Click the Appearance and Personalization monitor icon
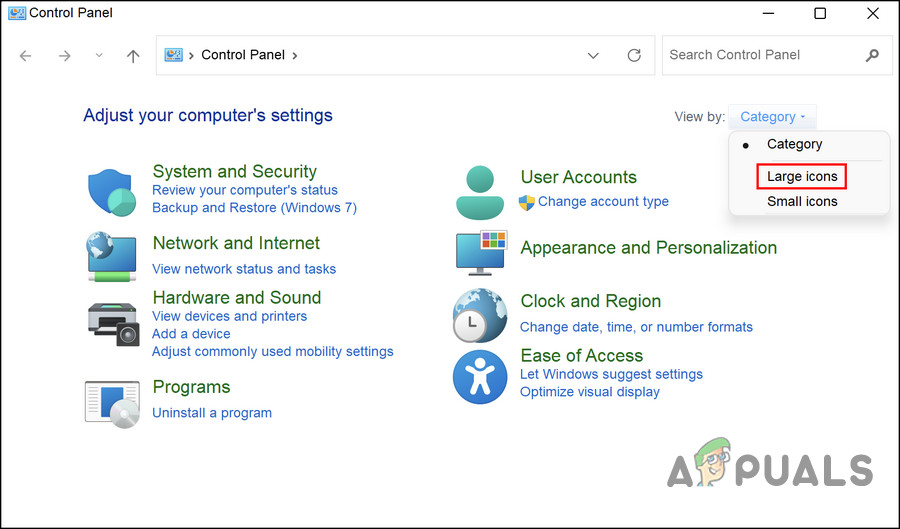This screenshot has width=900, height=529. 481,253
